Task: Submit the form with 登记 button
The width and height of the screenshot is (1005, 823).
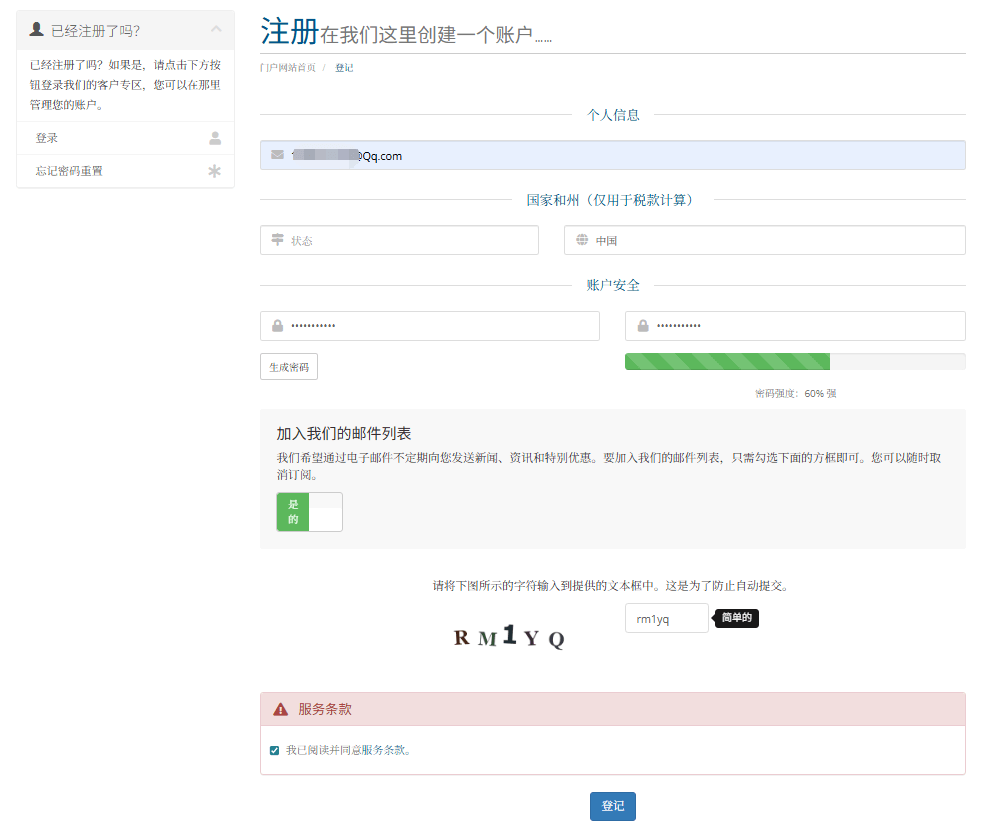Action: tap(612, 806)
